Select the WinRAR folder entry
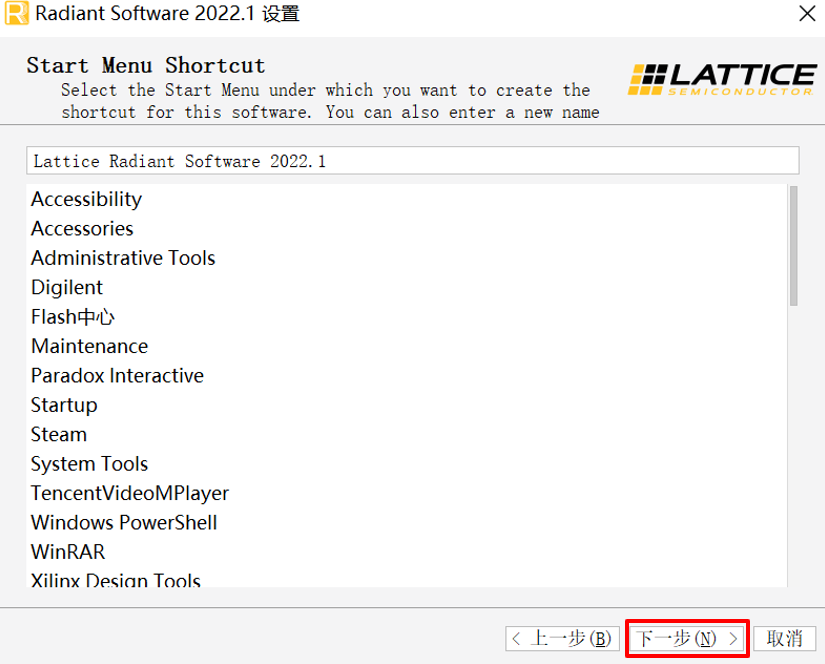Screen dimensions: 825x664 click(68, 552)
